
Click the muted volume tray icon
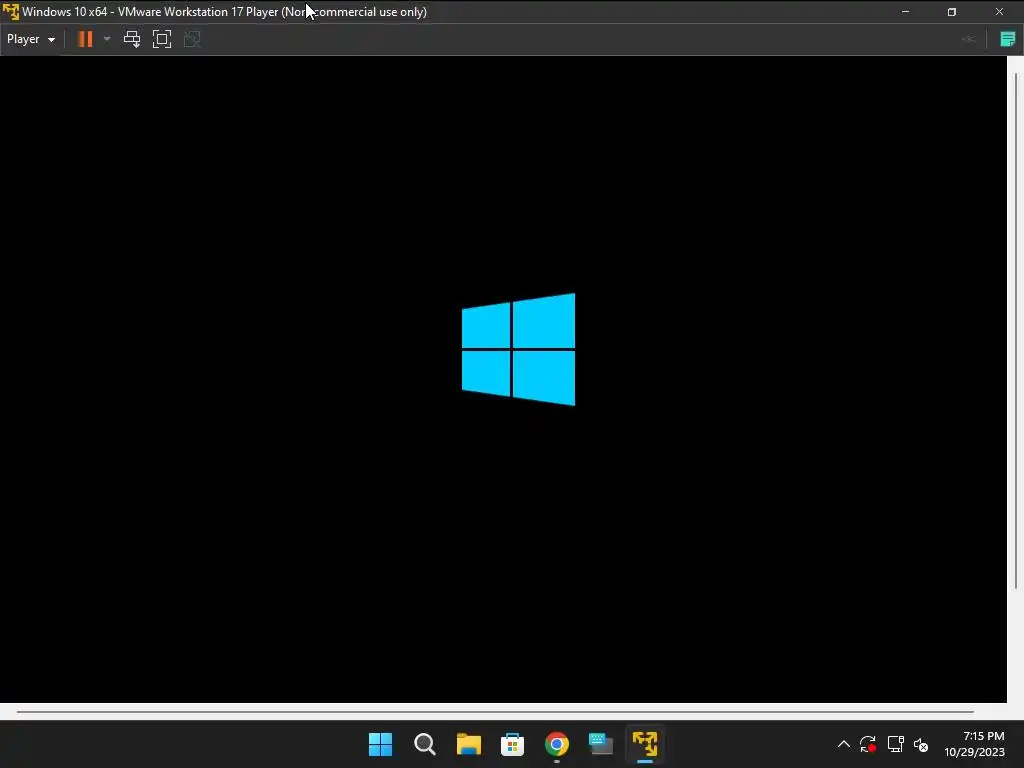[x=921, y=744]
